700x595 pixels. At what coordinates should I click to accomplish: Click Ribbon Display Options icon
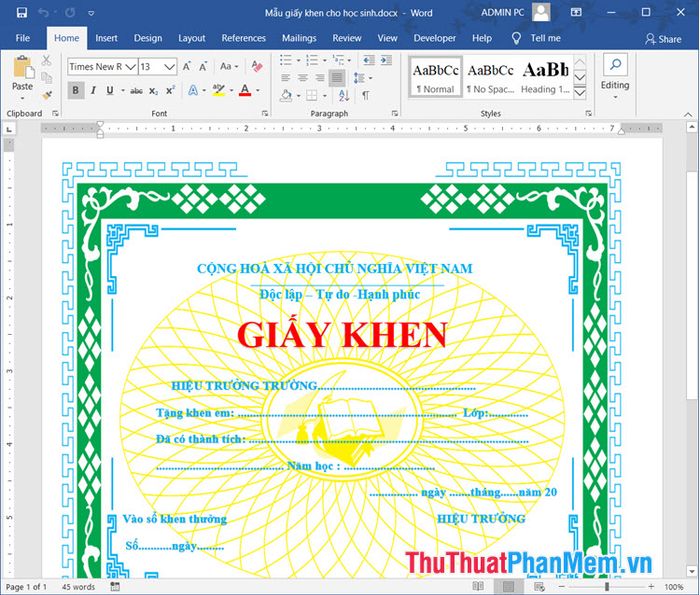(576, 12)
